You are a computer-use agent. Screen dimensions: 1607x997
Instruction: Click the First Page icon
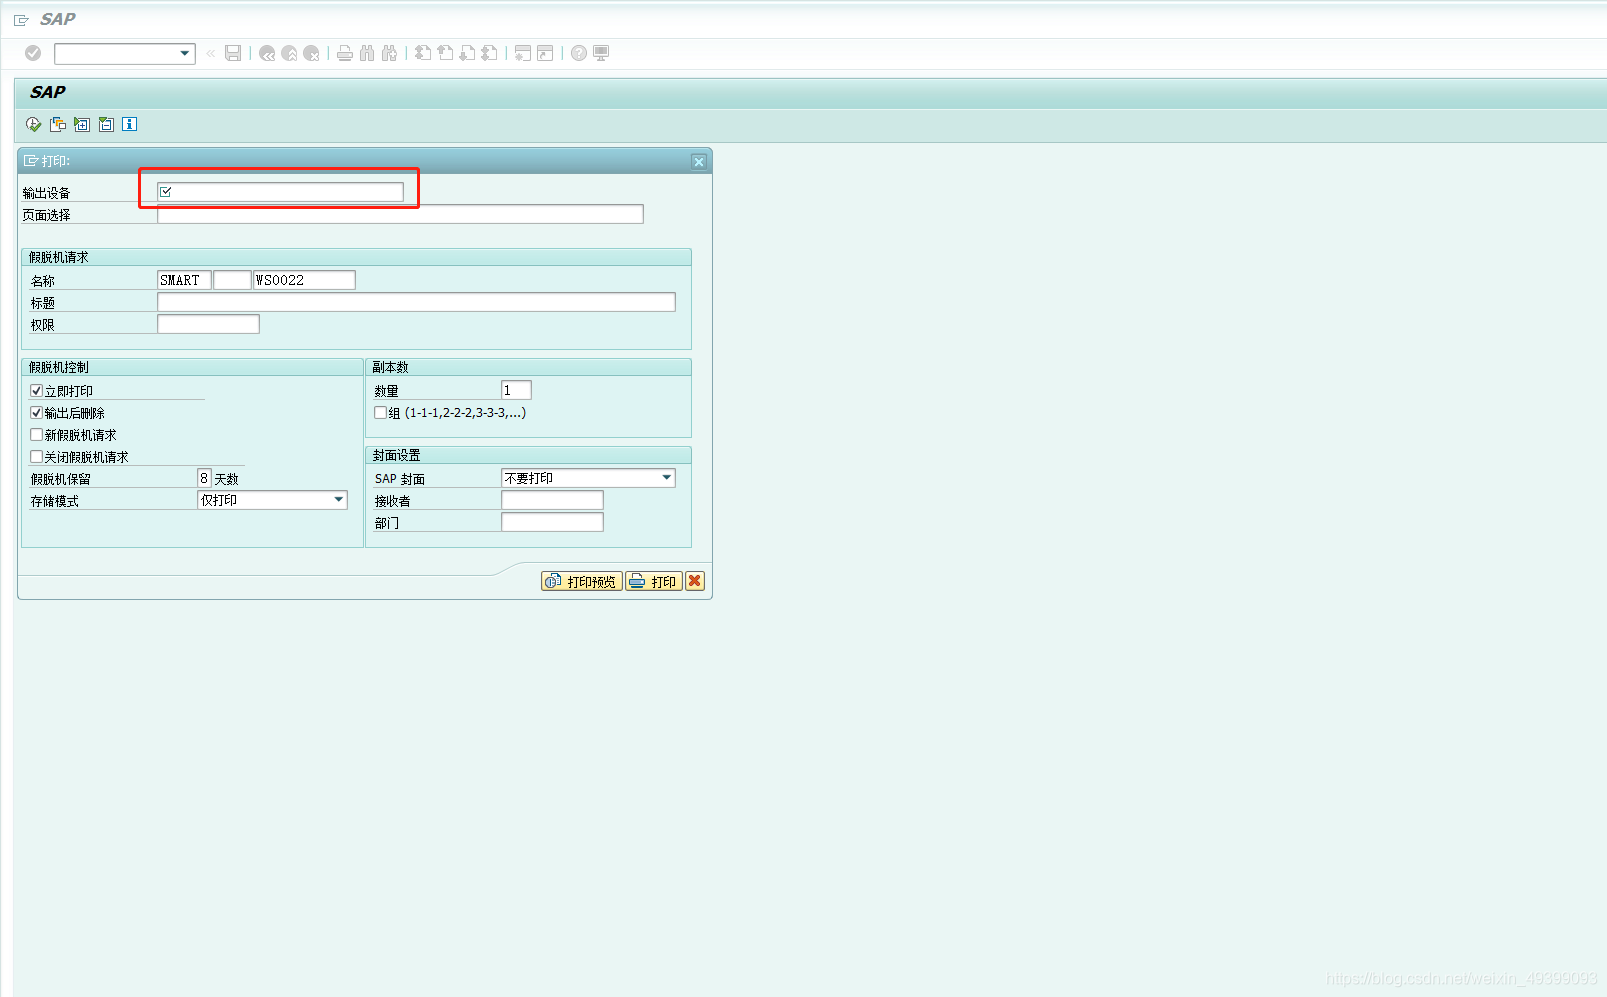coord(423,53)
